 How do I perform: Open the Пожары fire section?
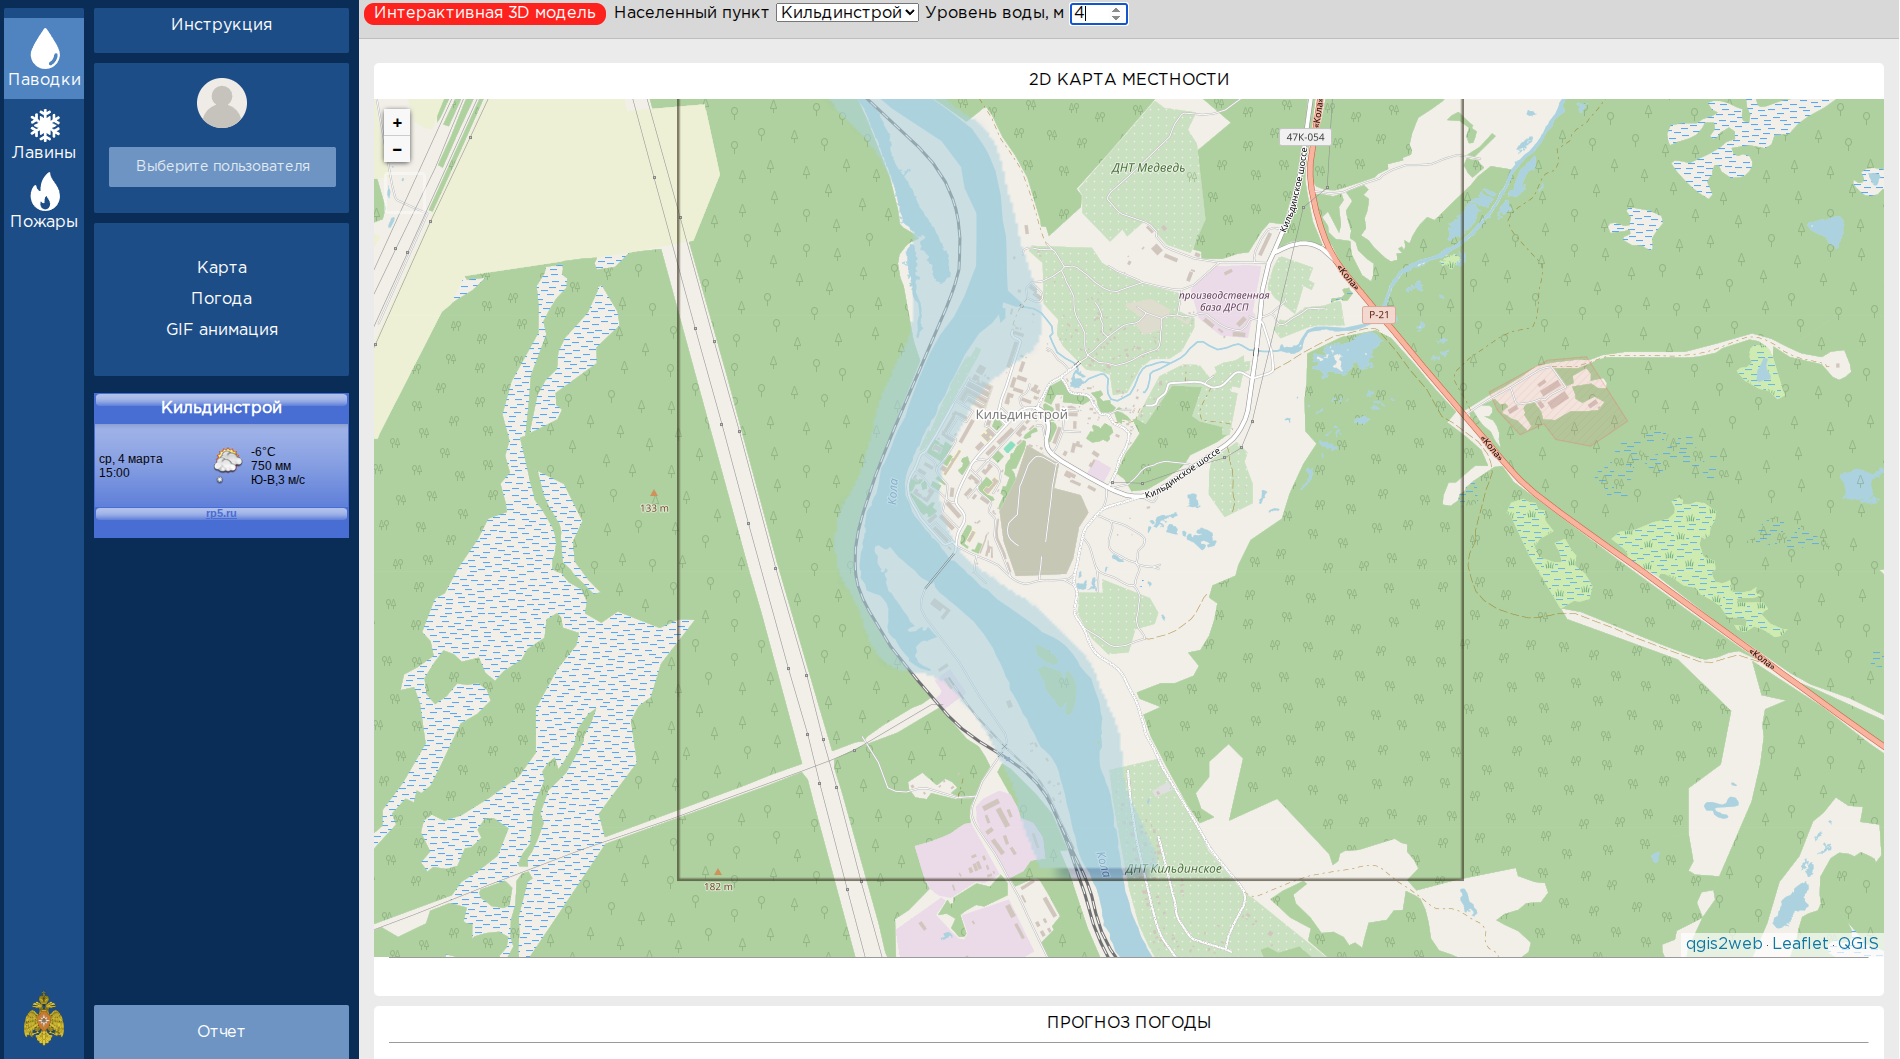tap(44, 202)
